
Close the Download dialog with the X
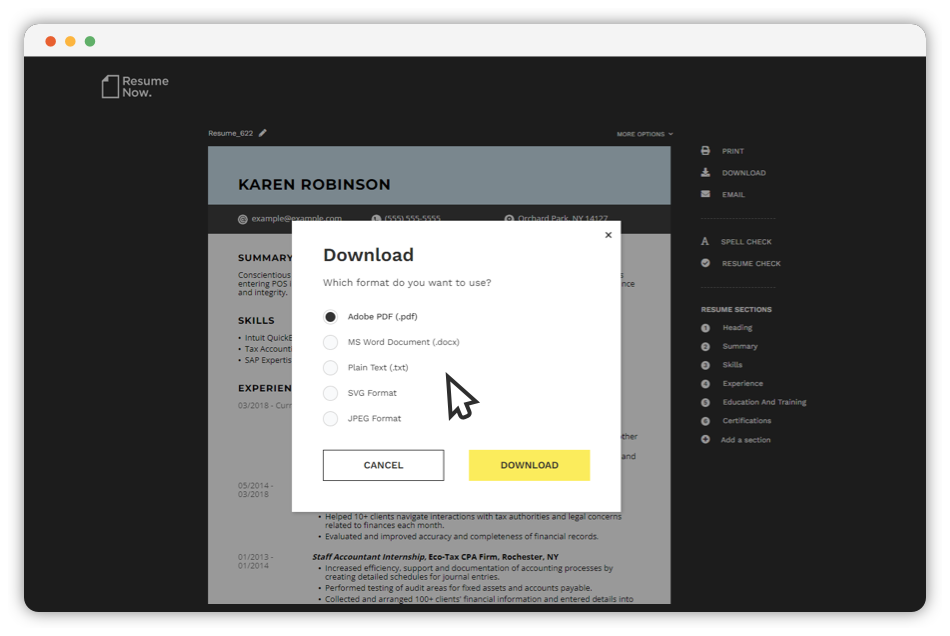[608, 234]
